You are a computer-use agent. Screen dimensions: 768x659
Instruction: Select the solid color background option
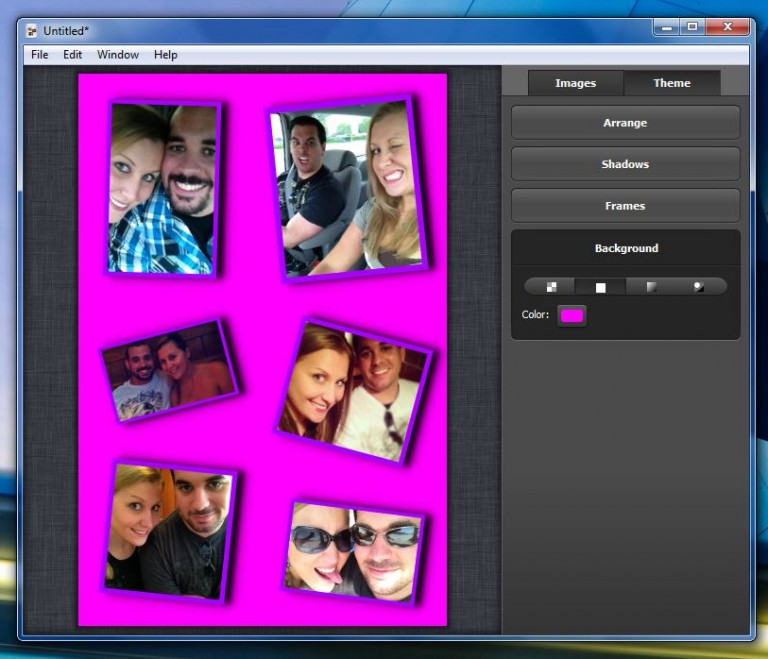tap(600, 287)
